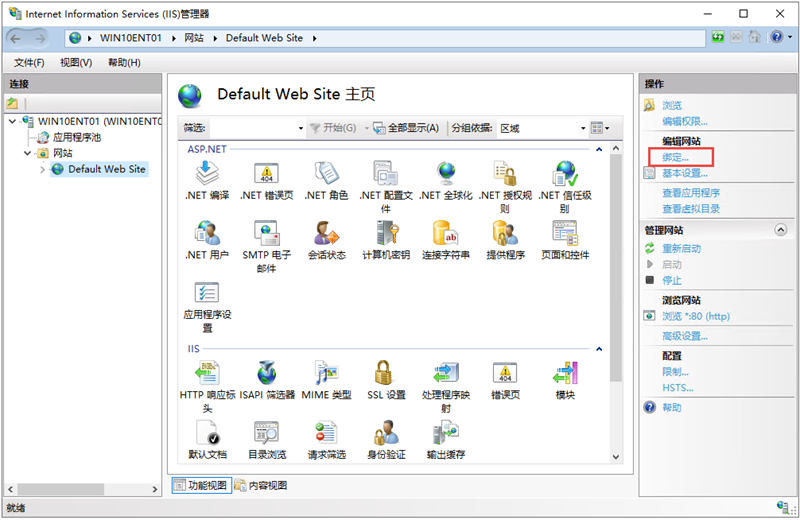Screen dimensions: 800x520
Task: Click 限制... configuration link
Action: [675, 372]
